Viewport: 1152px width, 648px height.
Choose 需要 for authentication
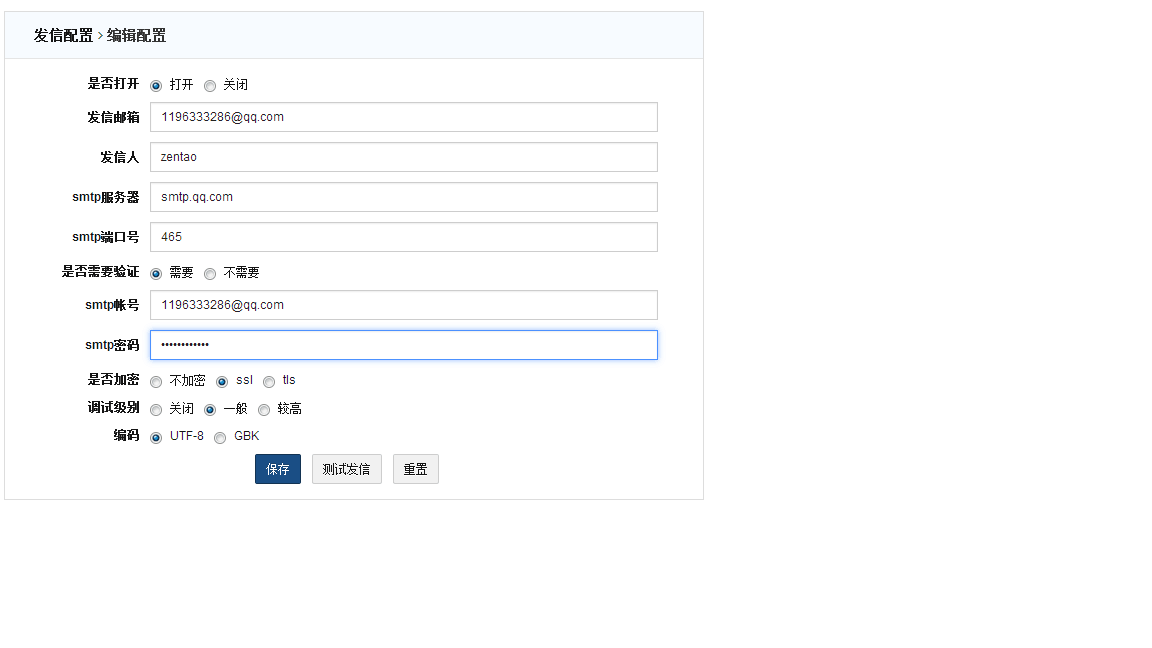point(156,274)
